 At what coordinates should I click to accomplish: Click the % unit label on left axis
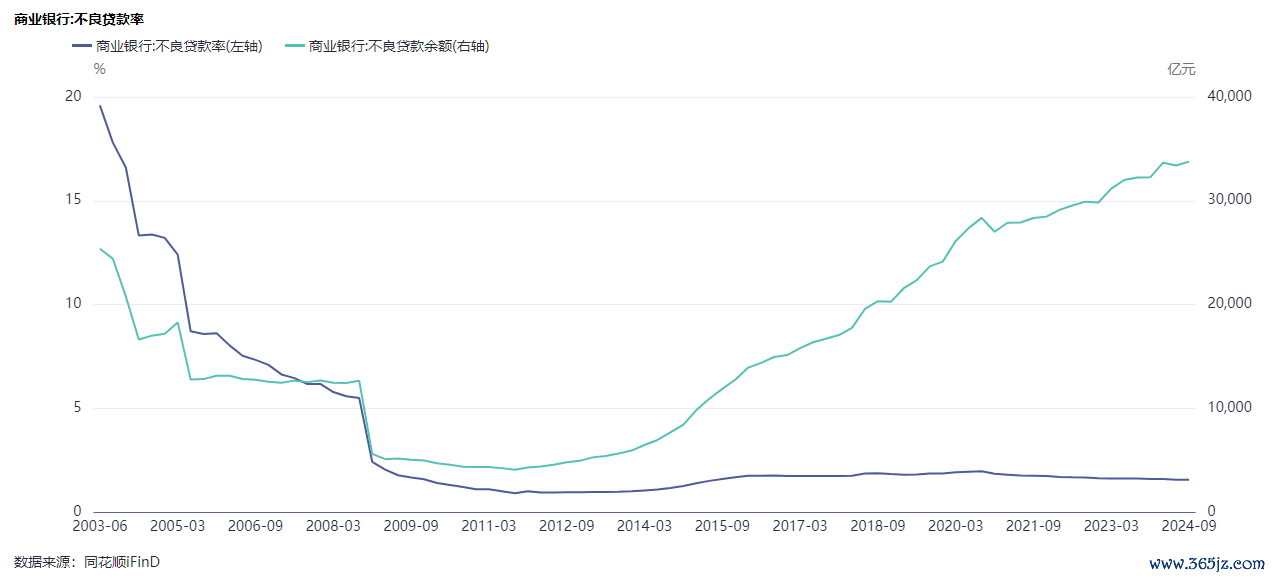point(99,69)
